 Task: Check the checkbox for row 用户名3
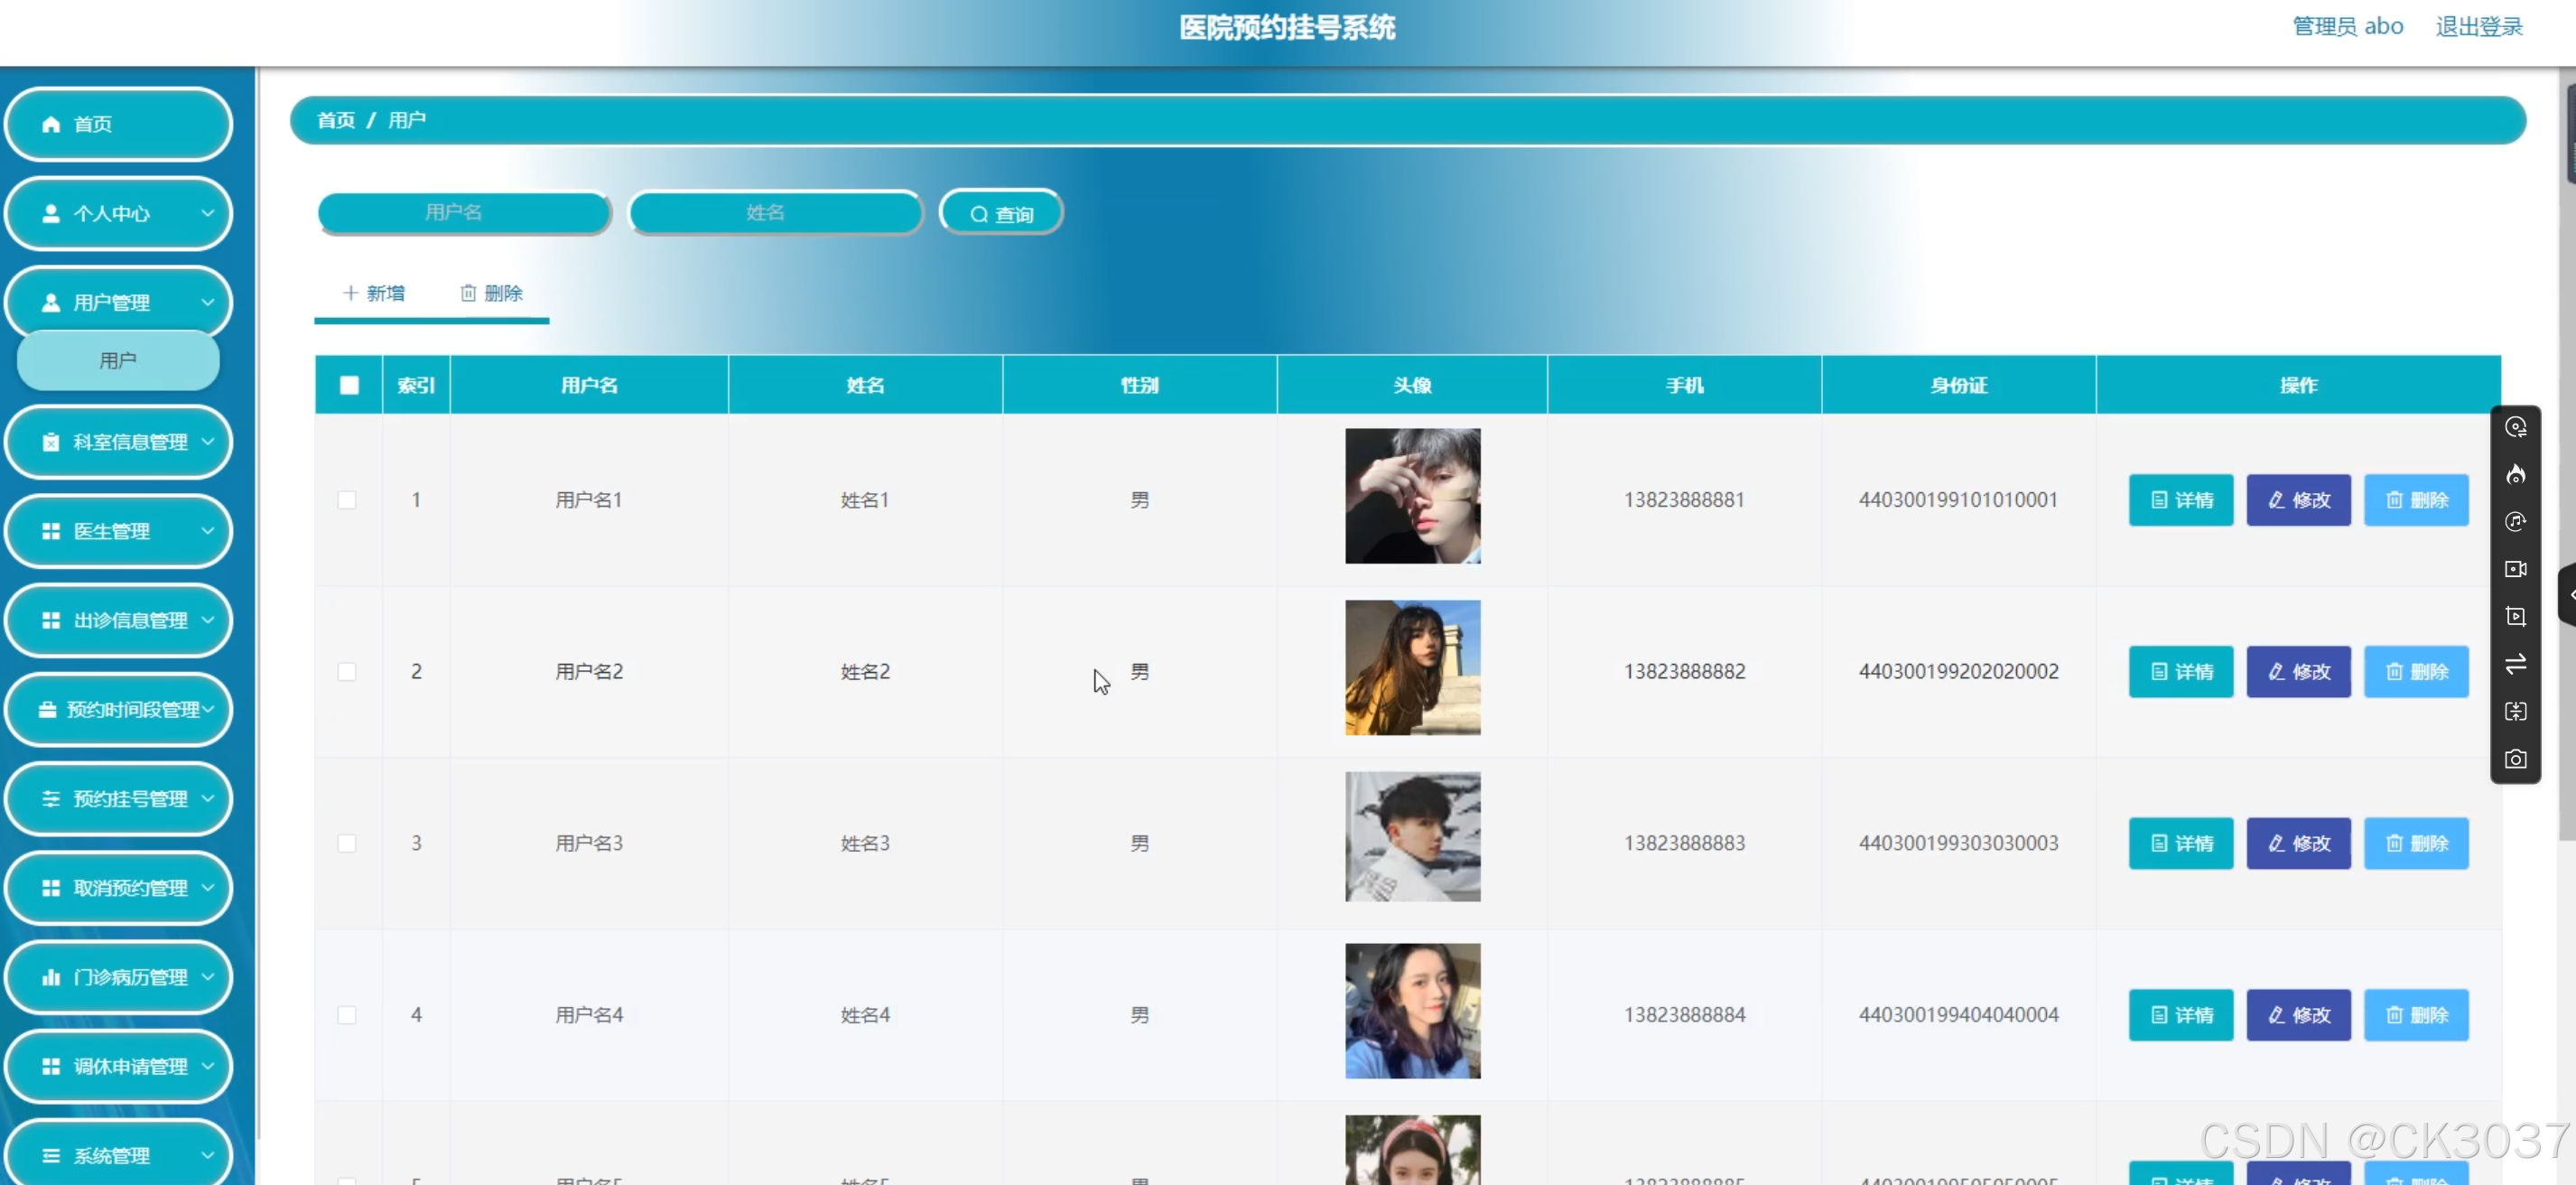(347, 843)
